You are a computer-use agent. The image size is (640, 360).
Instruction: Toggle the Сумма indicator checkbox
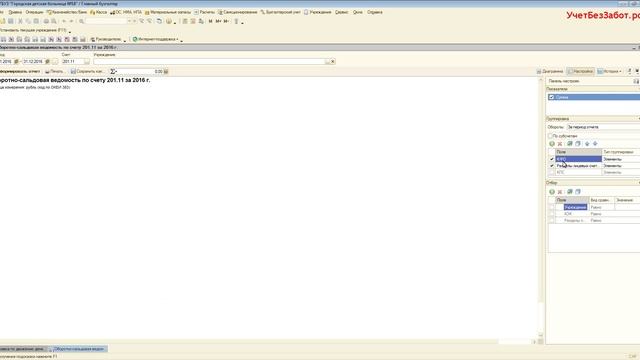coord(551,97)
